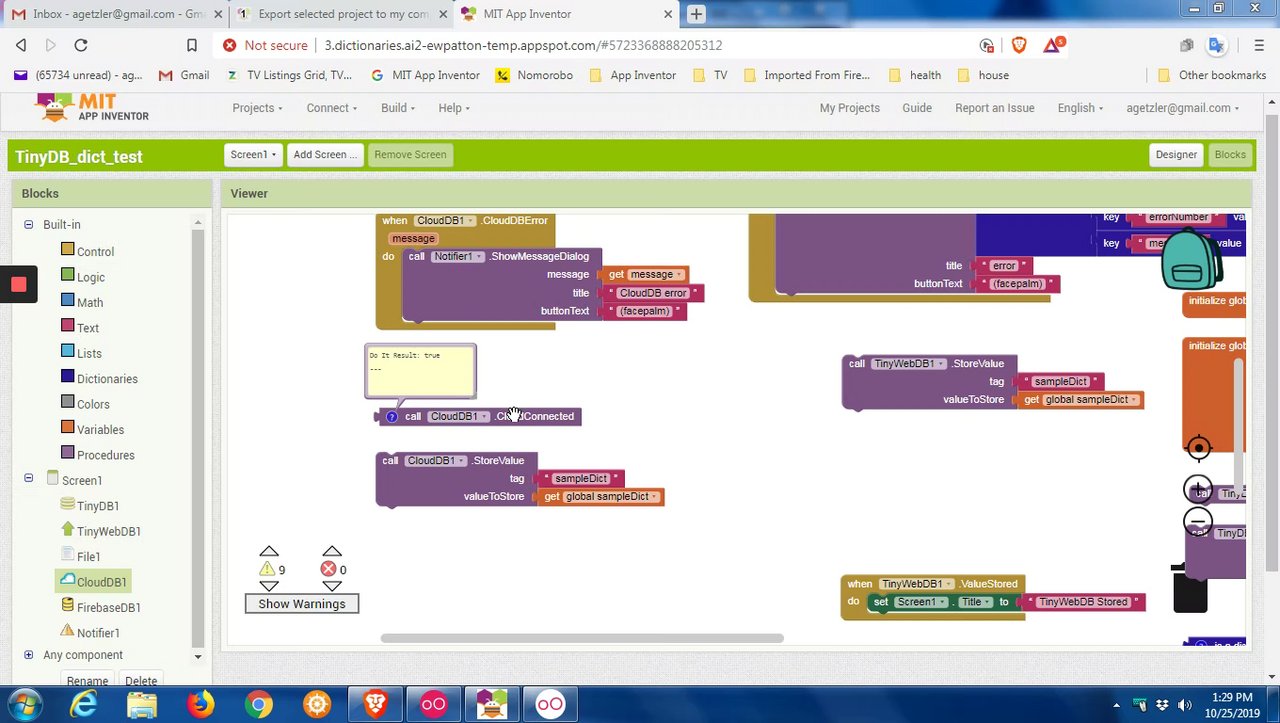The image size is (1280, 723).
Task: Zoom in with the plus control
Action: pyautogui.click(x=1198, y=489)
